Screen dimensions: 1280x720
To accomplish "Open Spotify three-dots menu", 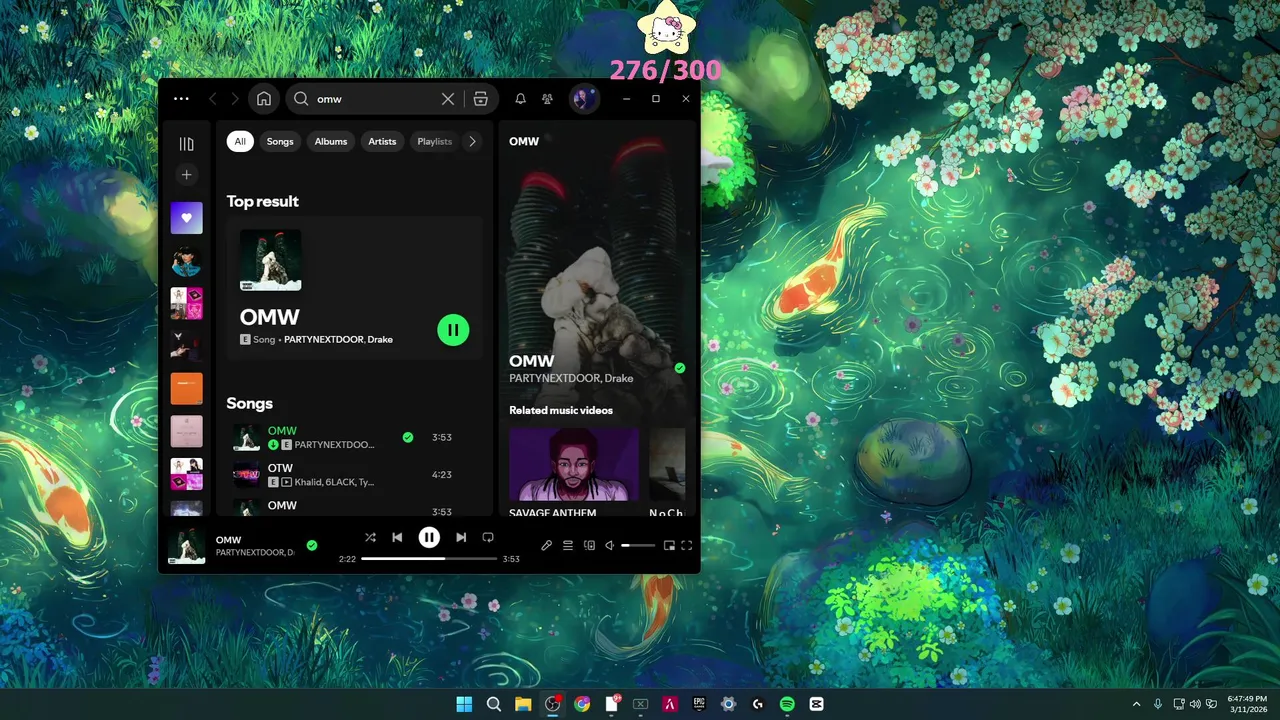I will (181, 99).
